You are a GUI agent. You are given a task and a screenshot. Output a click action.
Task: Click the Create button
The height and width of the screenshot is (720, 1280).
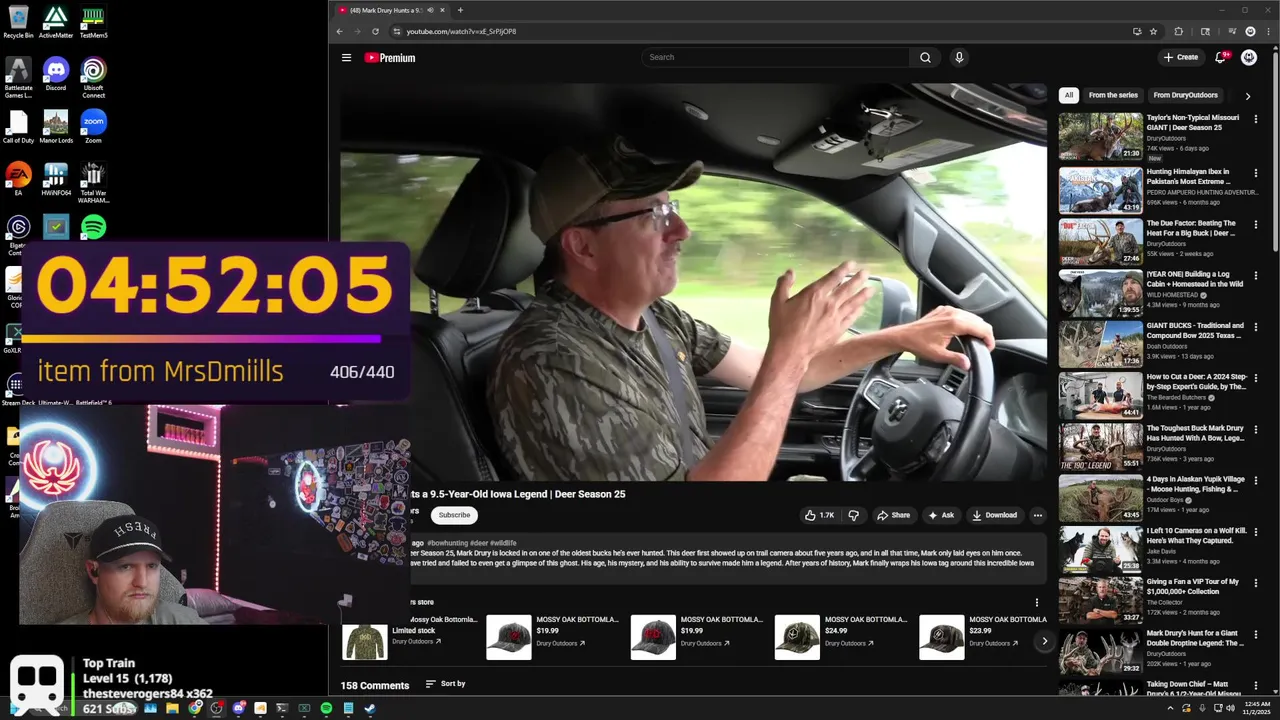(1181, 57)
